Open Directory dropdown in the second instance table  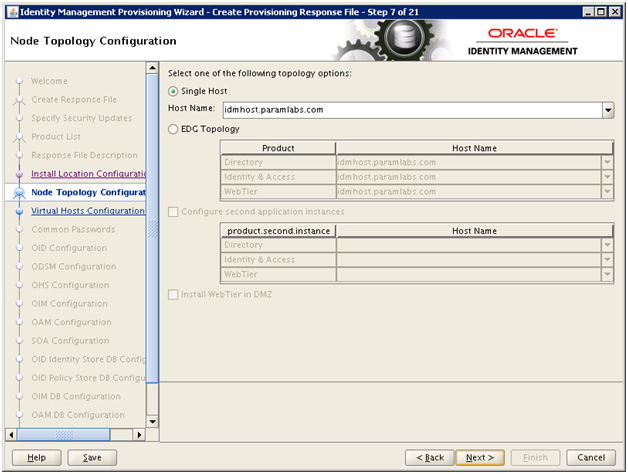tap(607, 245)
